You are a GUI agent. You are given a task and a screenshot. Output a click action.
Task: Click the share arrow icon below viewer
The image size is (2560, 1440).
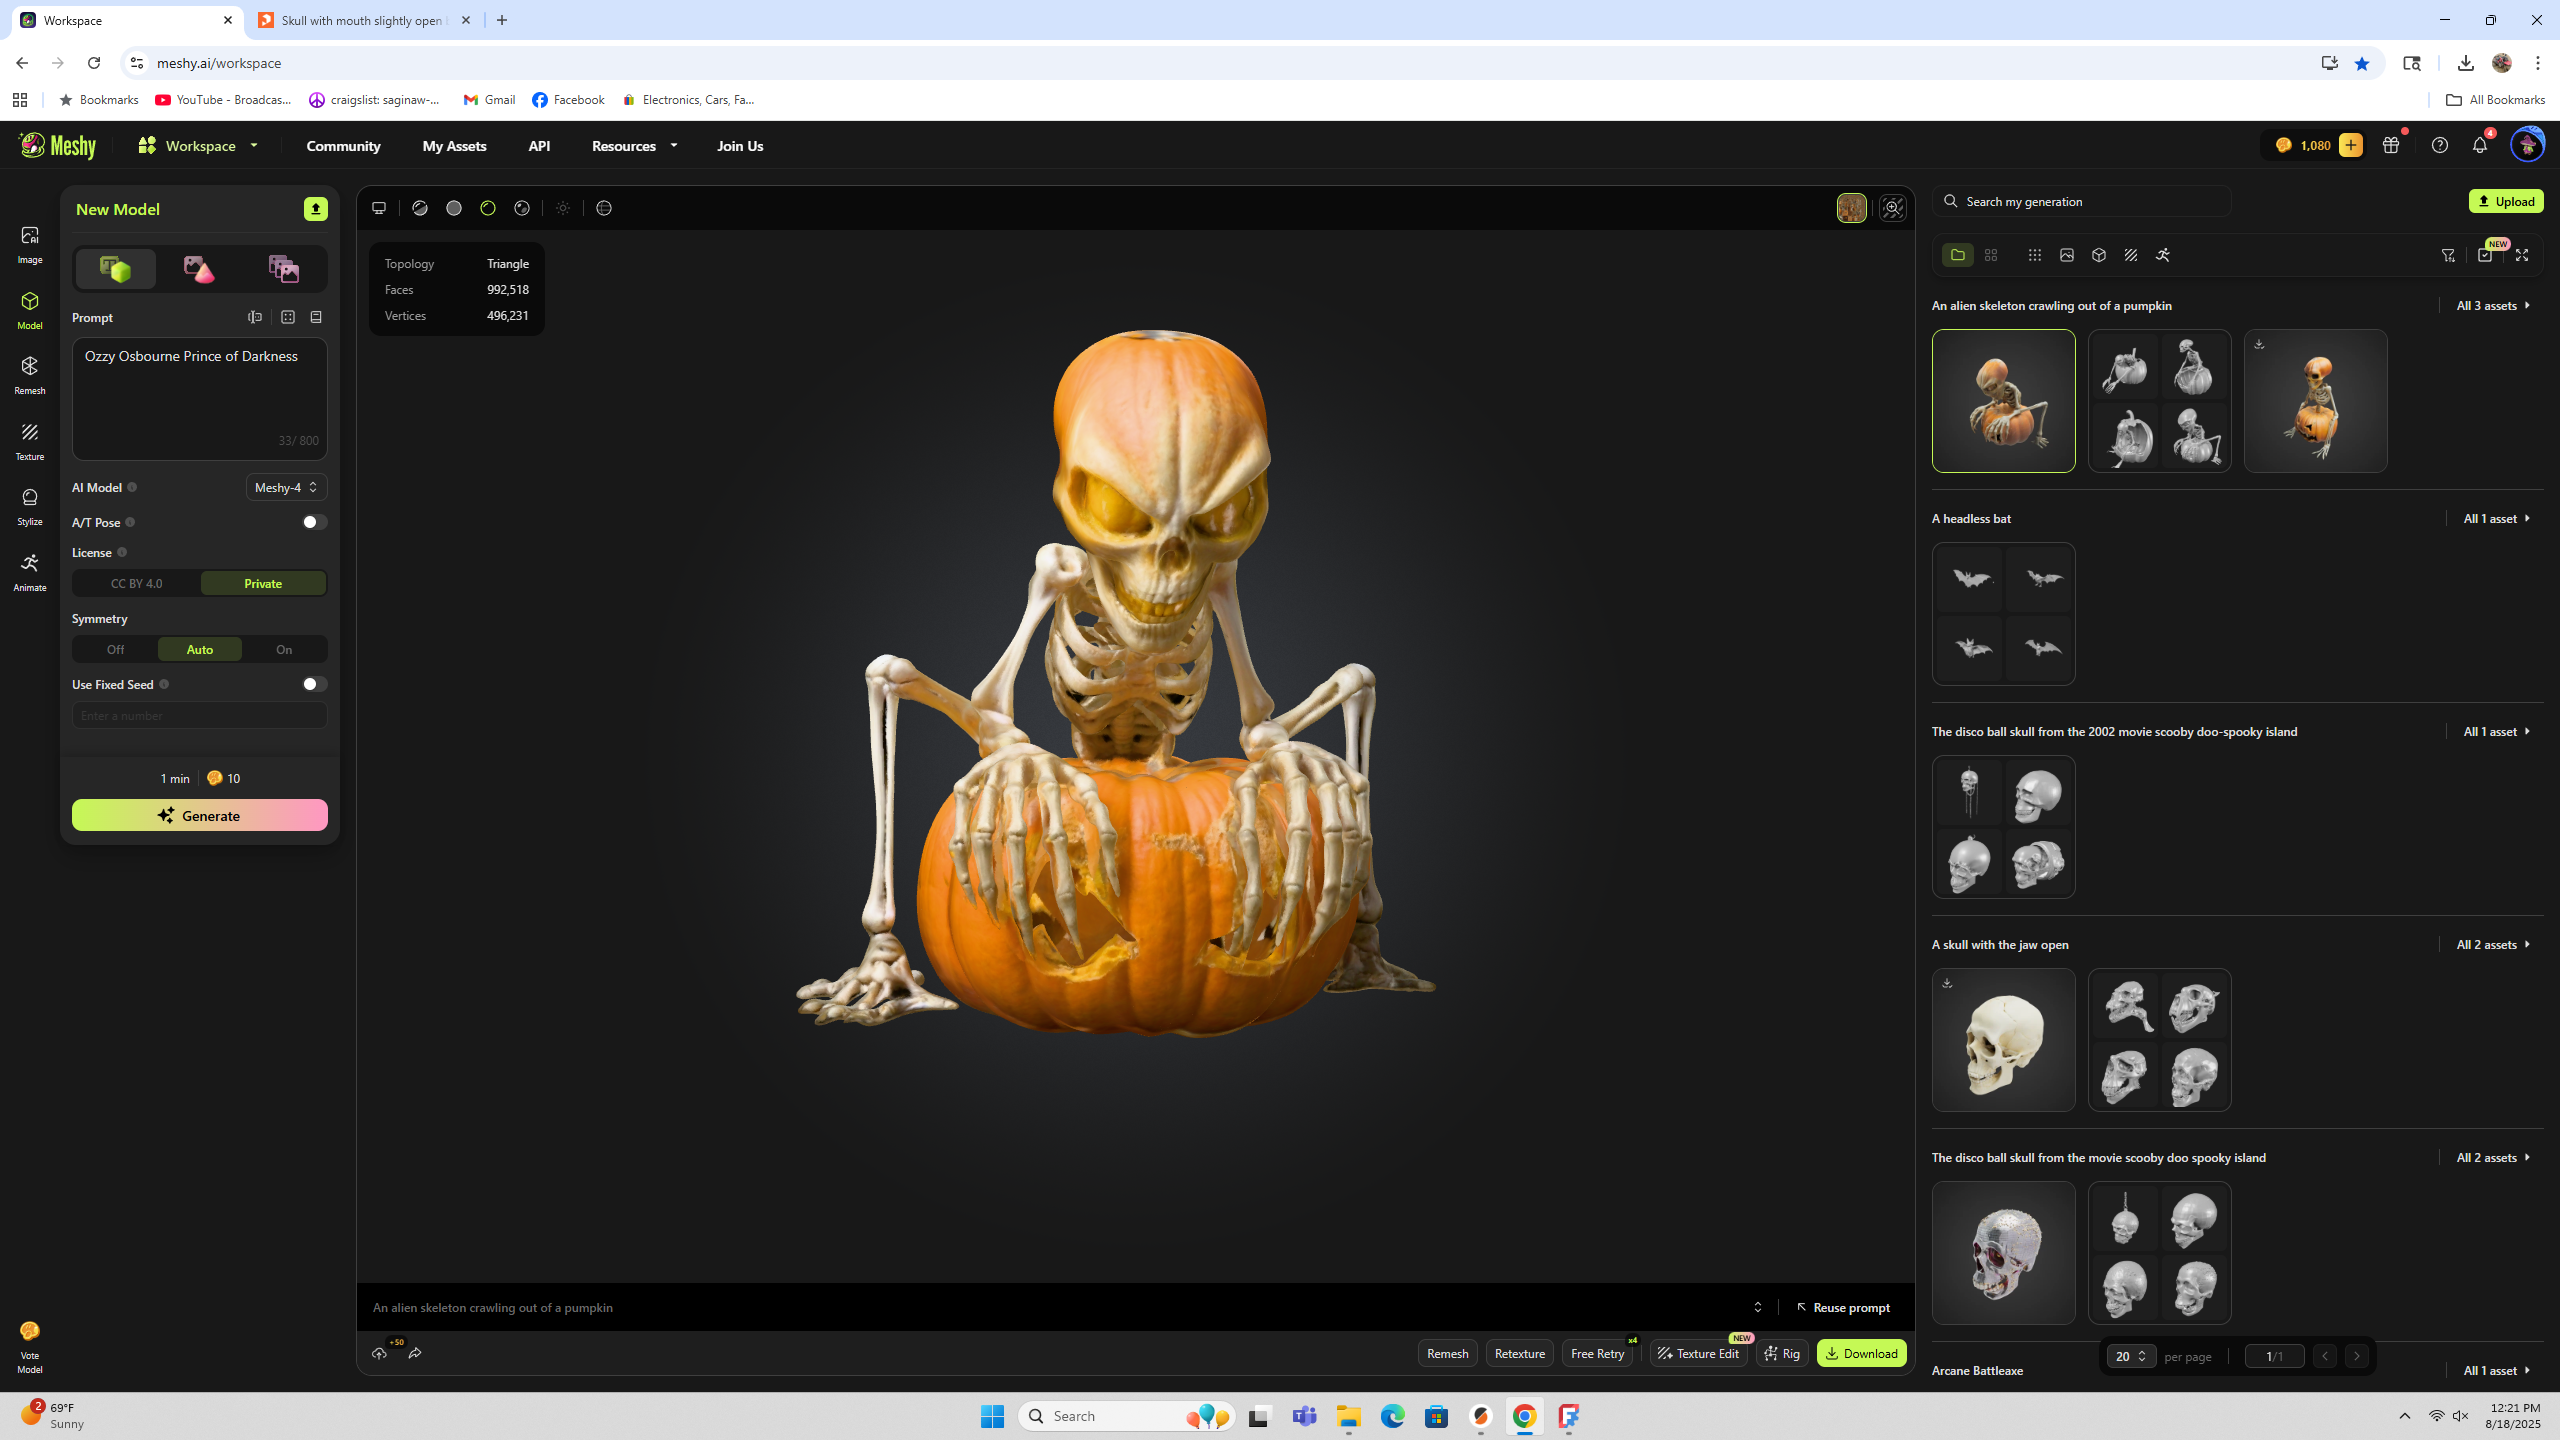point(415,1353)
